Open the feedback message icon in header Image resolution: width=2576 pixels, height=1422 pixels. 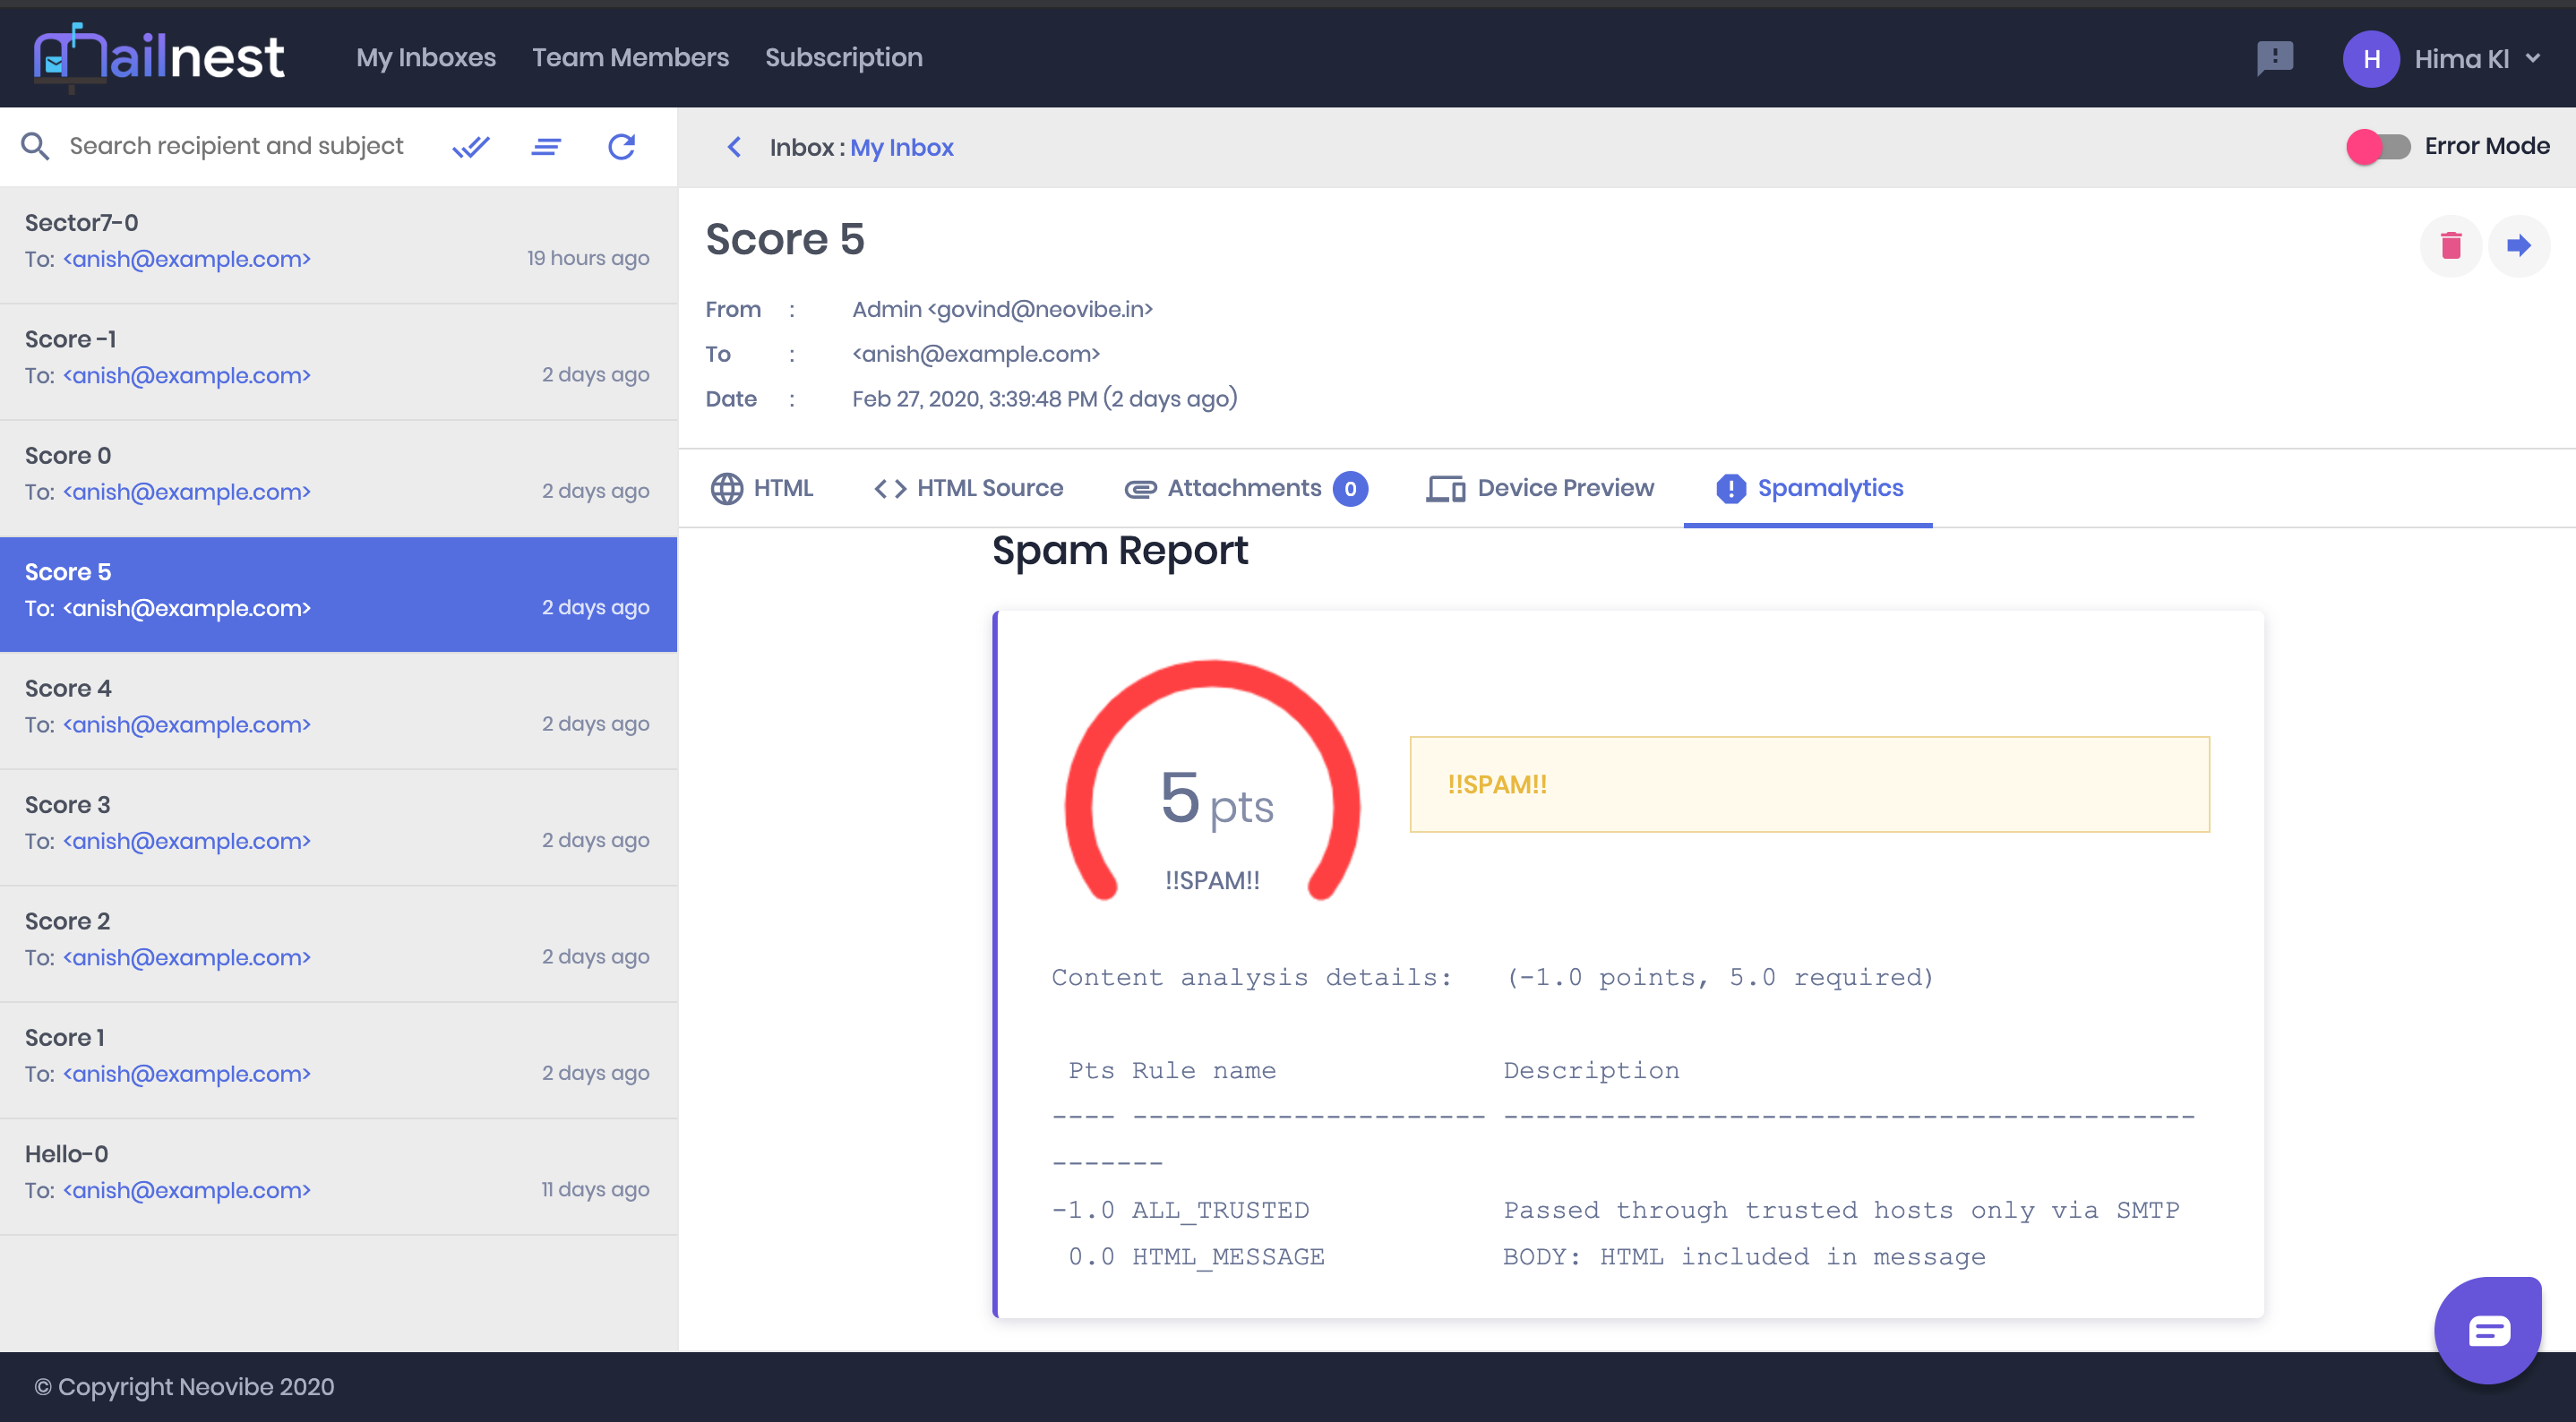tap(2275, 58)
